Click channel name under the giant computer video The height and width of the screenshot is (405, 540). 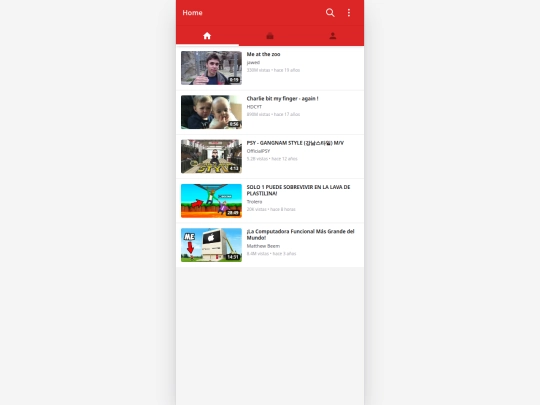coord(263,246)
